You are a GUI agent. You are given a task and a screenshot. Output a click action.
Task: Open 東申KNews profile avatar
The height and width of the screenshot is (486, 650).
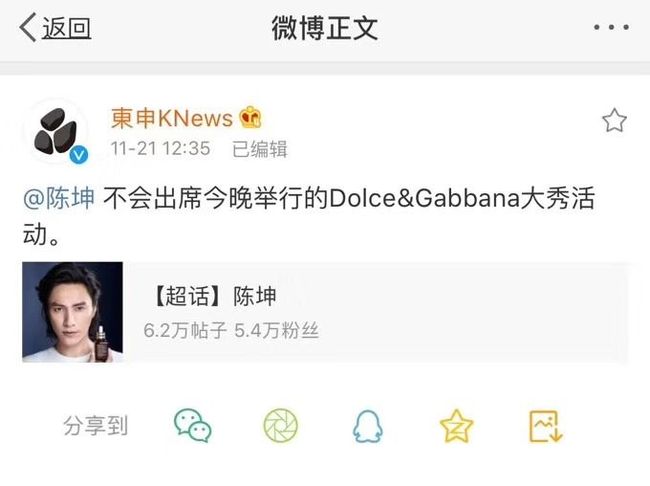pyautogui.click(x=56, y=132)
